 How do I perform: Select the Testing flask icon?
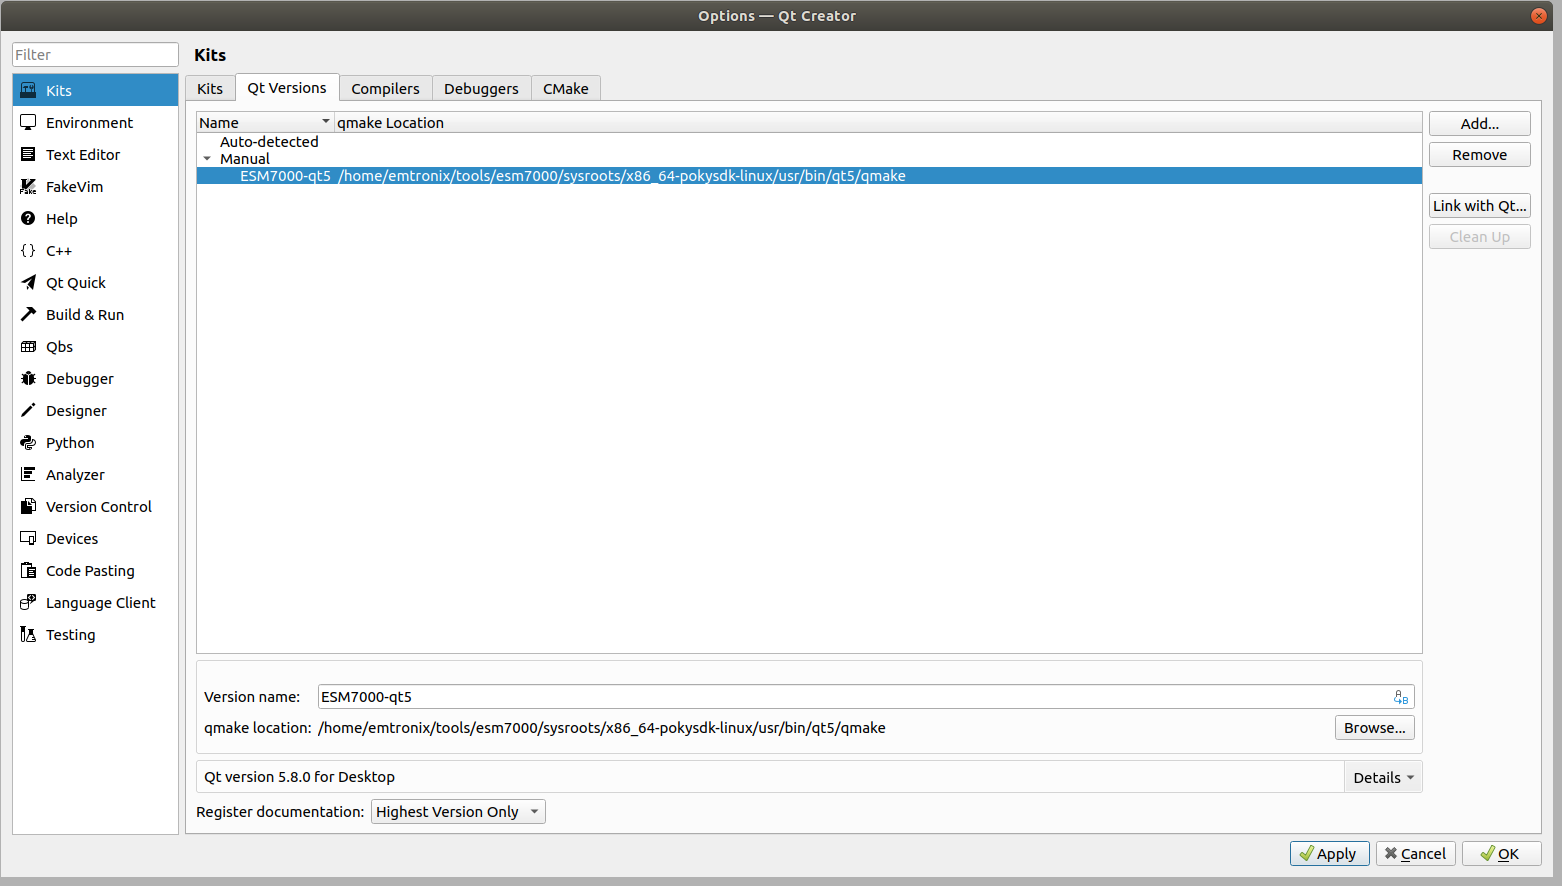tap(28, 634)
